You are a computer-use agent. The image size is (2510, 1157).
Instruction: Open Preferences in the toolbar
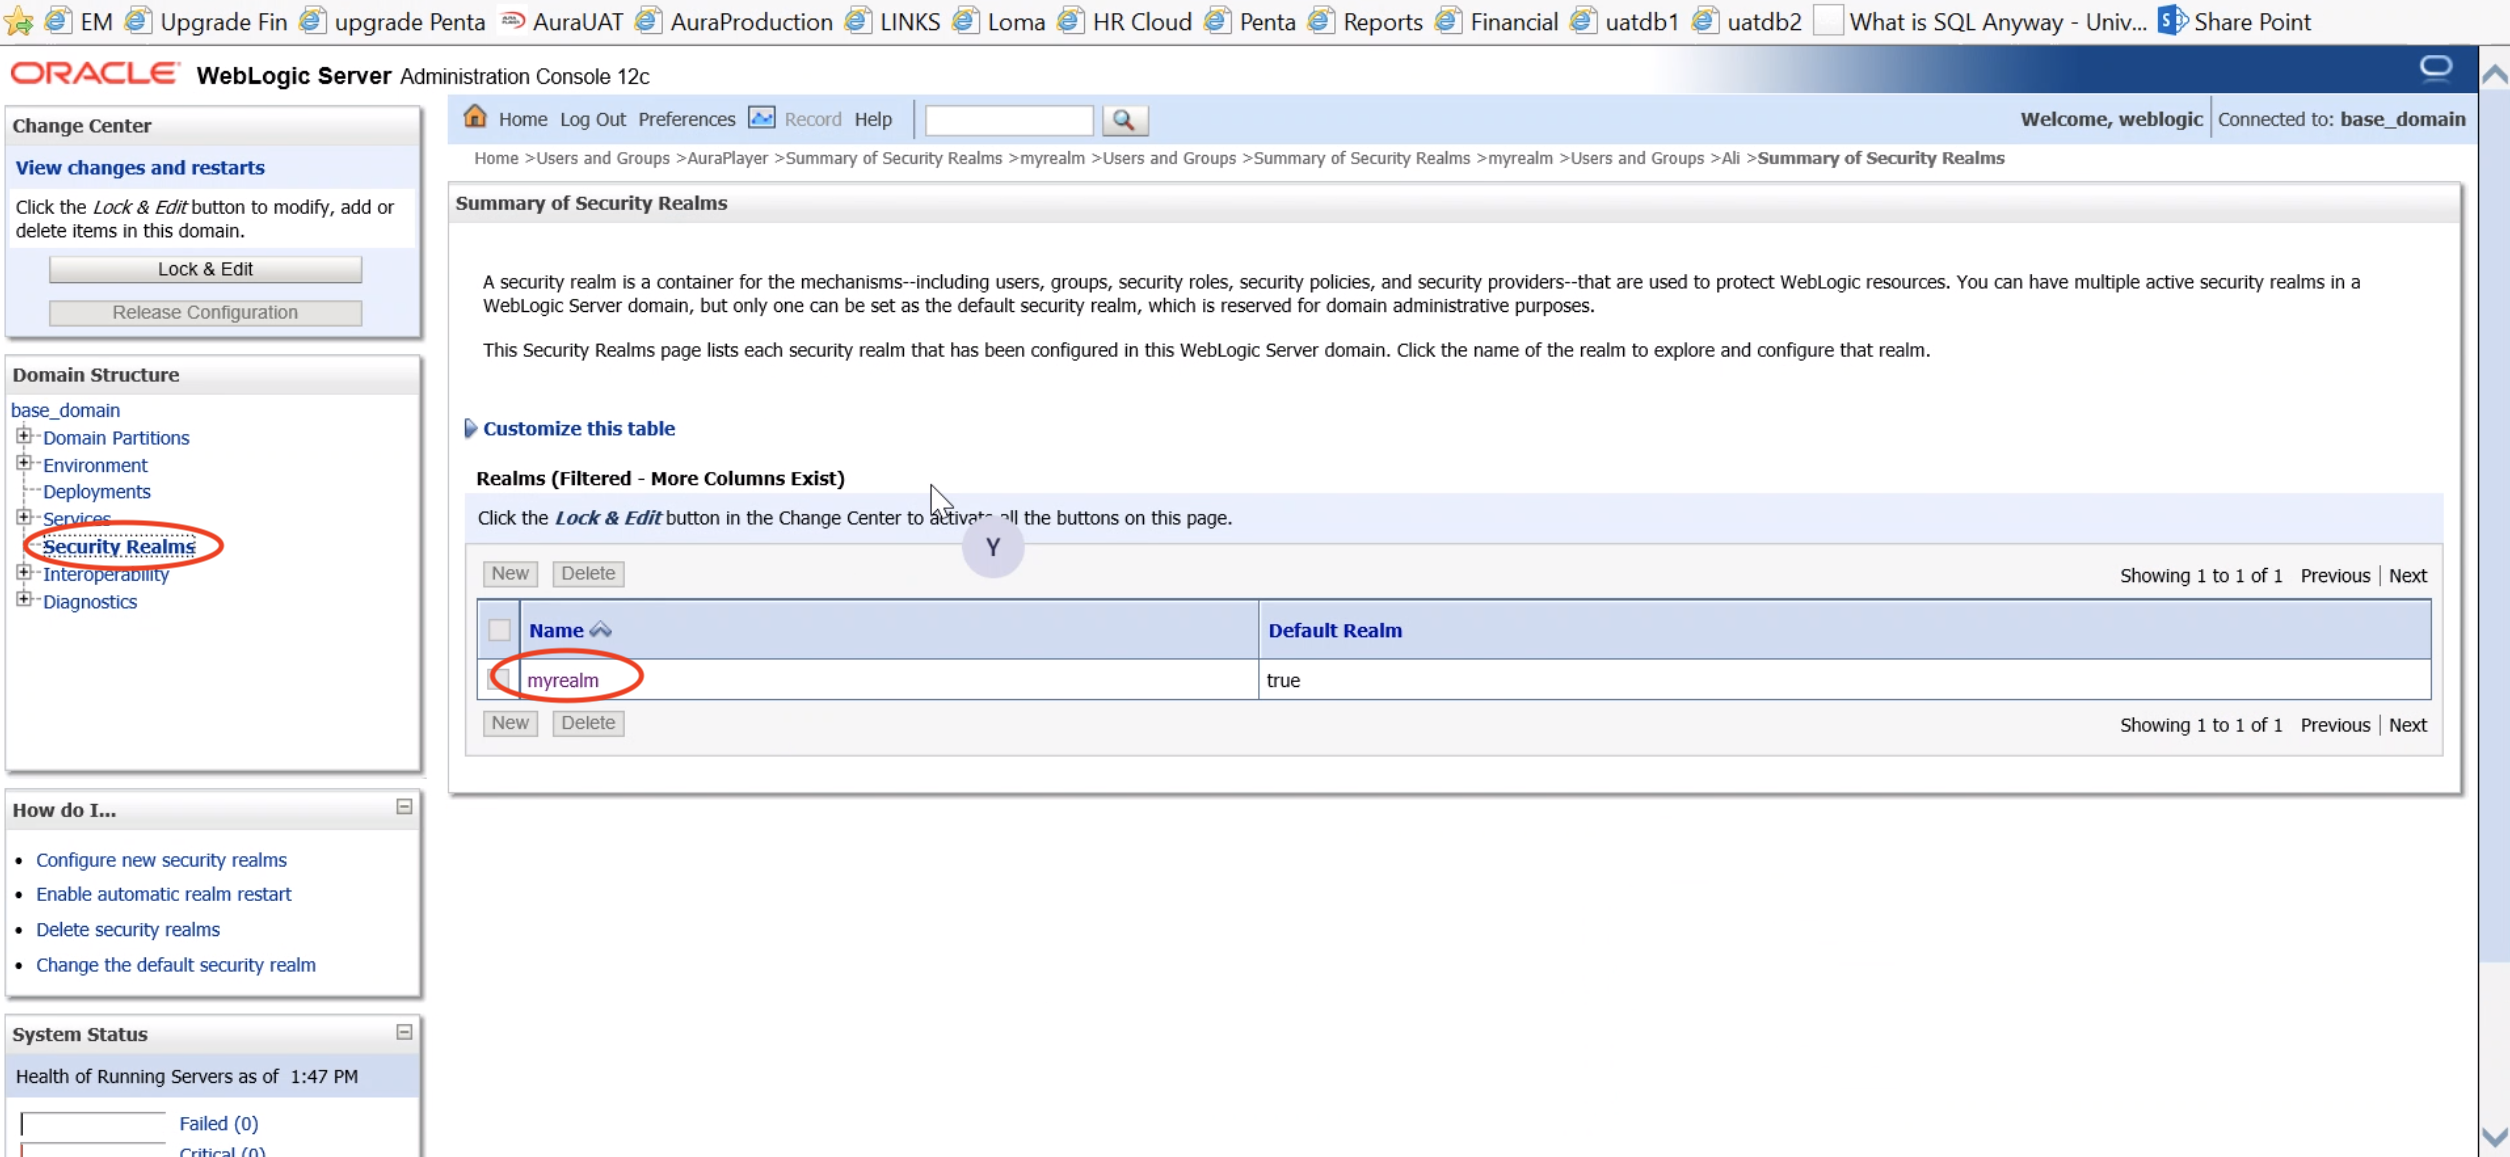(x=687, y=119)
